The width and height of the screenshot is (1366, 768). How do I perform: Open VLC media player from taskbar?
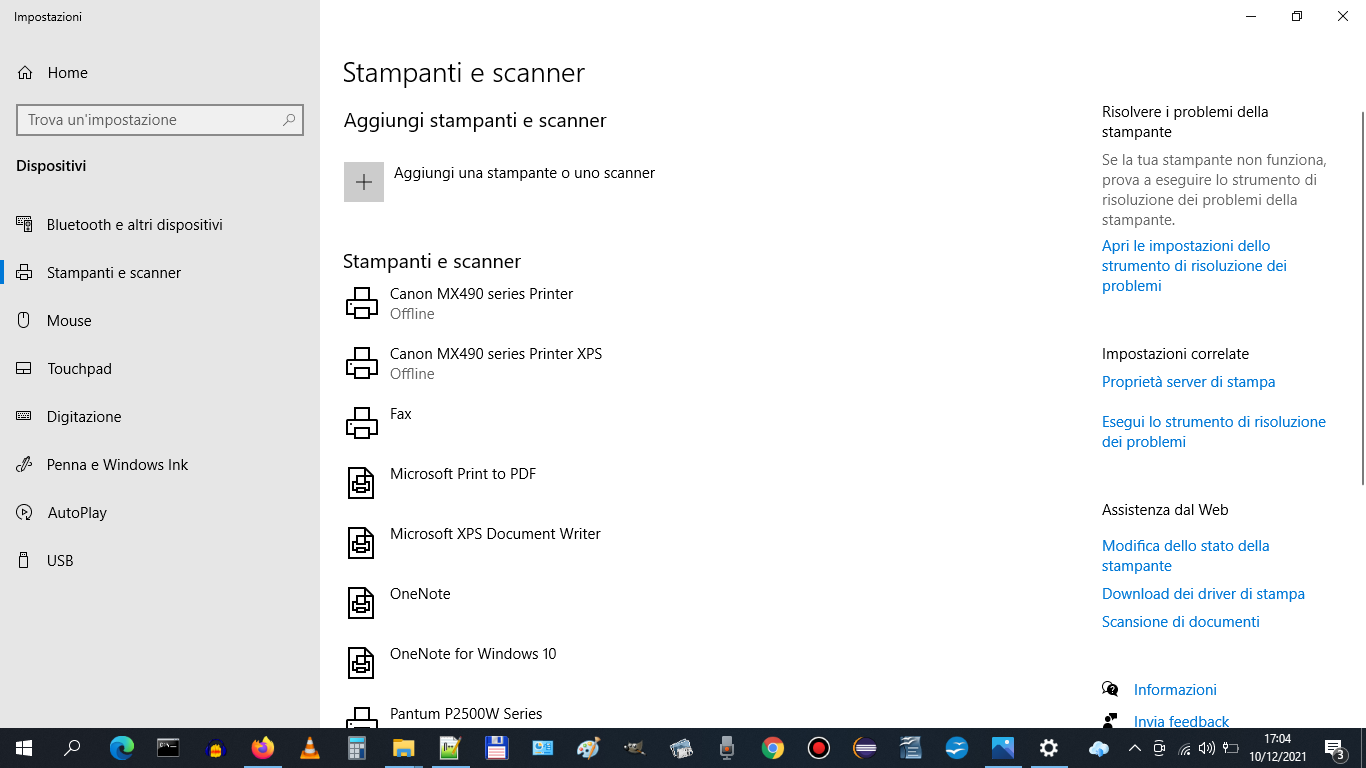point(310,748)
